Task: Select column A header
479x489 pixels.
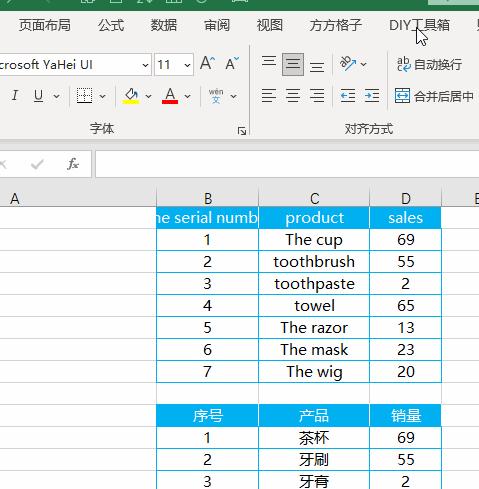Action: point(78,199)
